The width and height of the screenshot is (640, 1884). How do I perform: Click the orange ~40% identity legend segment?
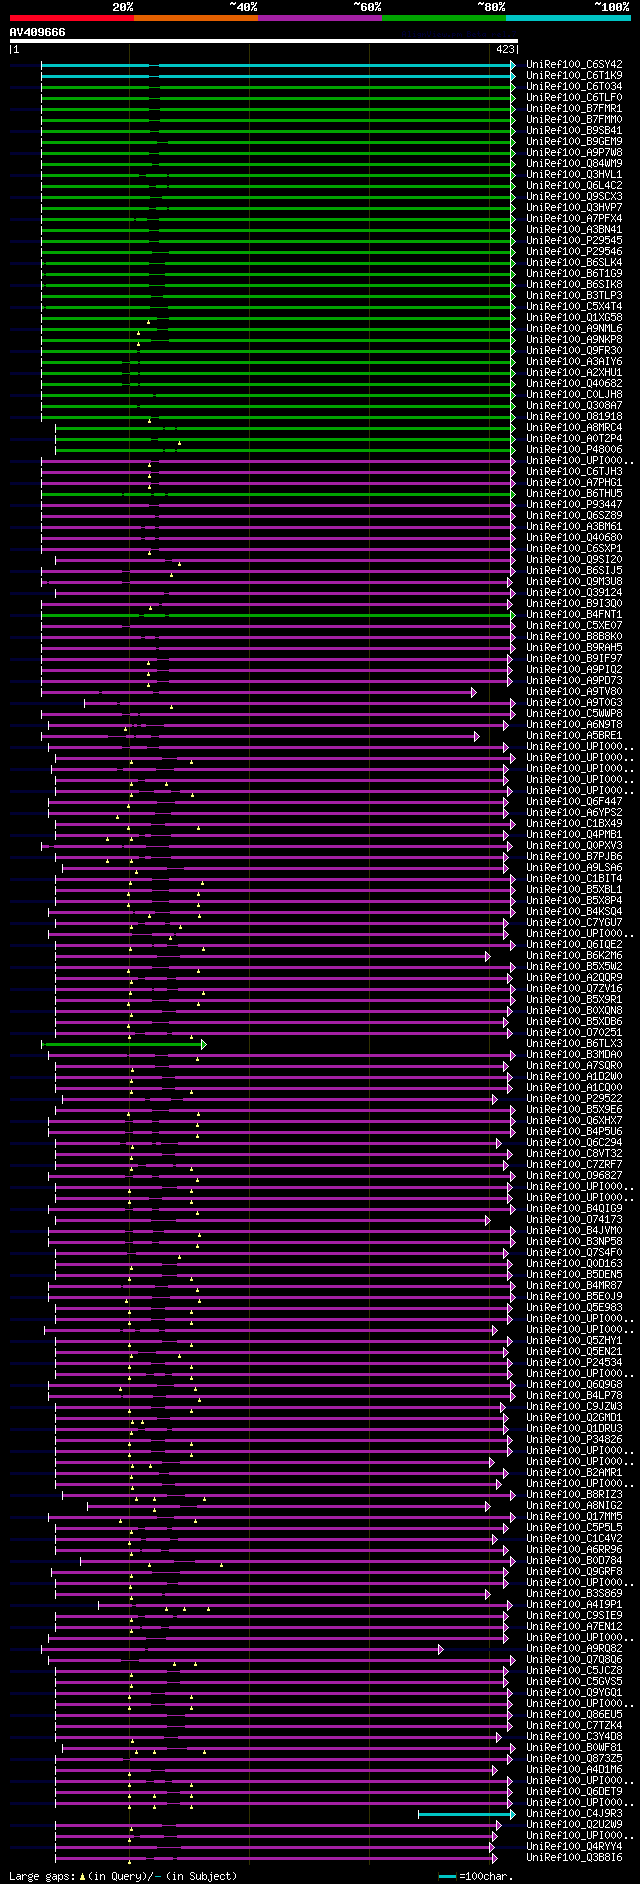195,18
